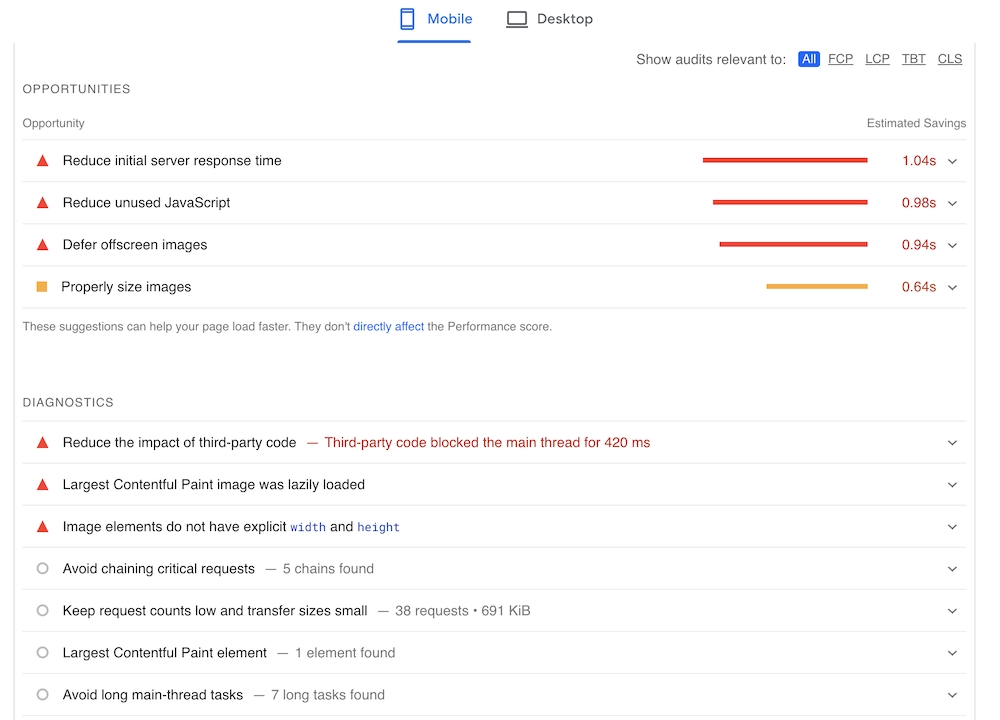
Task: Expand Largest Contentful Paint element chevron
Action: click(x=952, y=653)
